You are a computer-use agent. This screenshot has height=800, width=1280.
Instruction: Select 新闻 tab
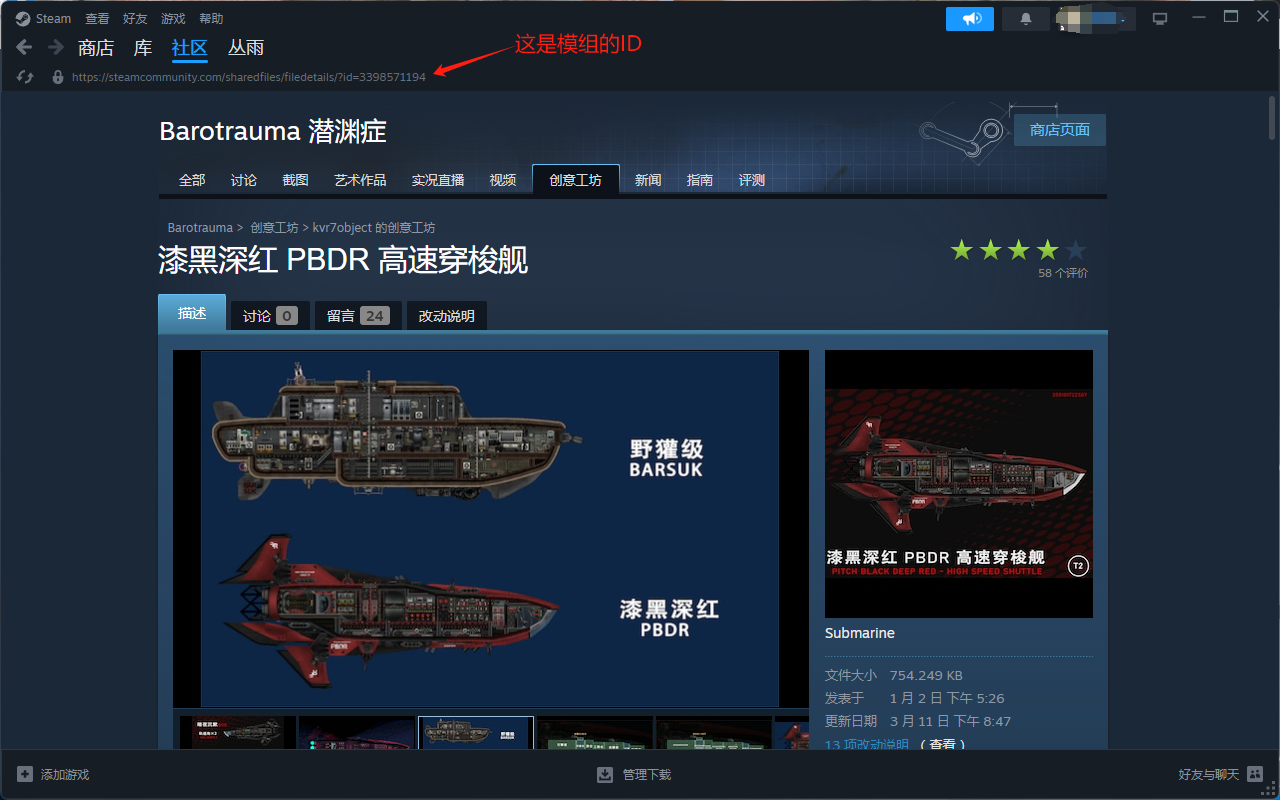[x=648, y=180]
